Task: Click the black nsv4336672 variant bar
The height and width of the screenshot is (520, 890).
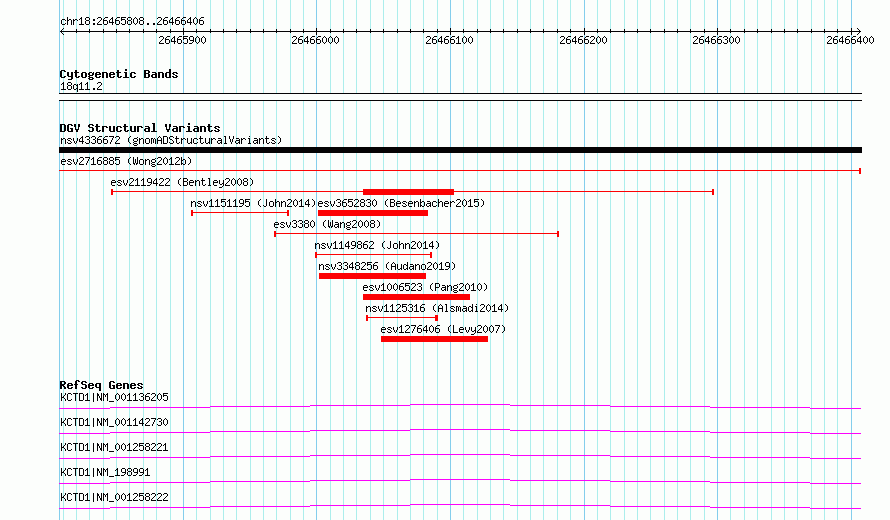Action: point(460,150)
